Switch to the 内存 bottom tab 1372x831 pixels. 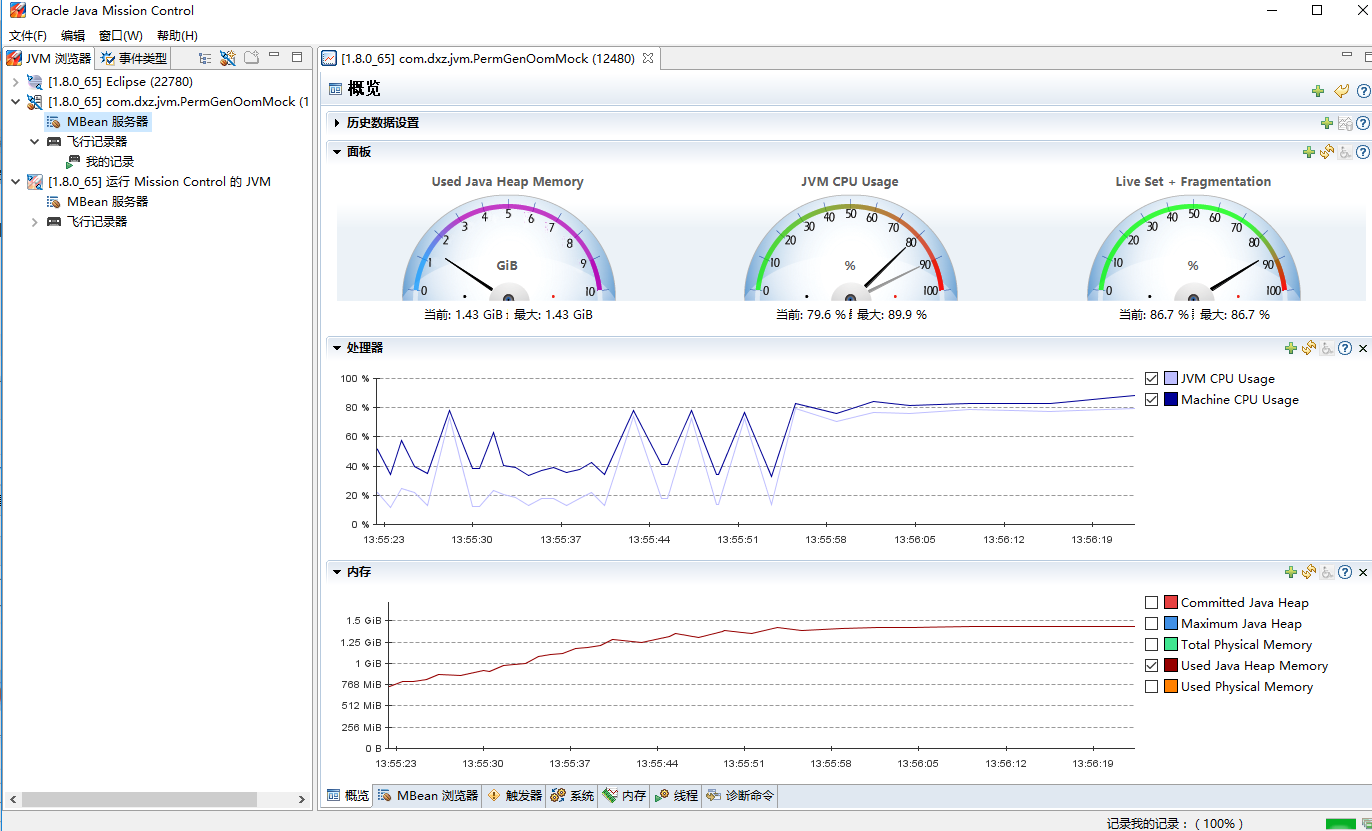click(624, 796)
